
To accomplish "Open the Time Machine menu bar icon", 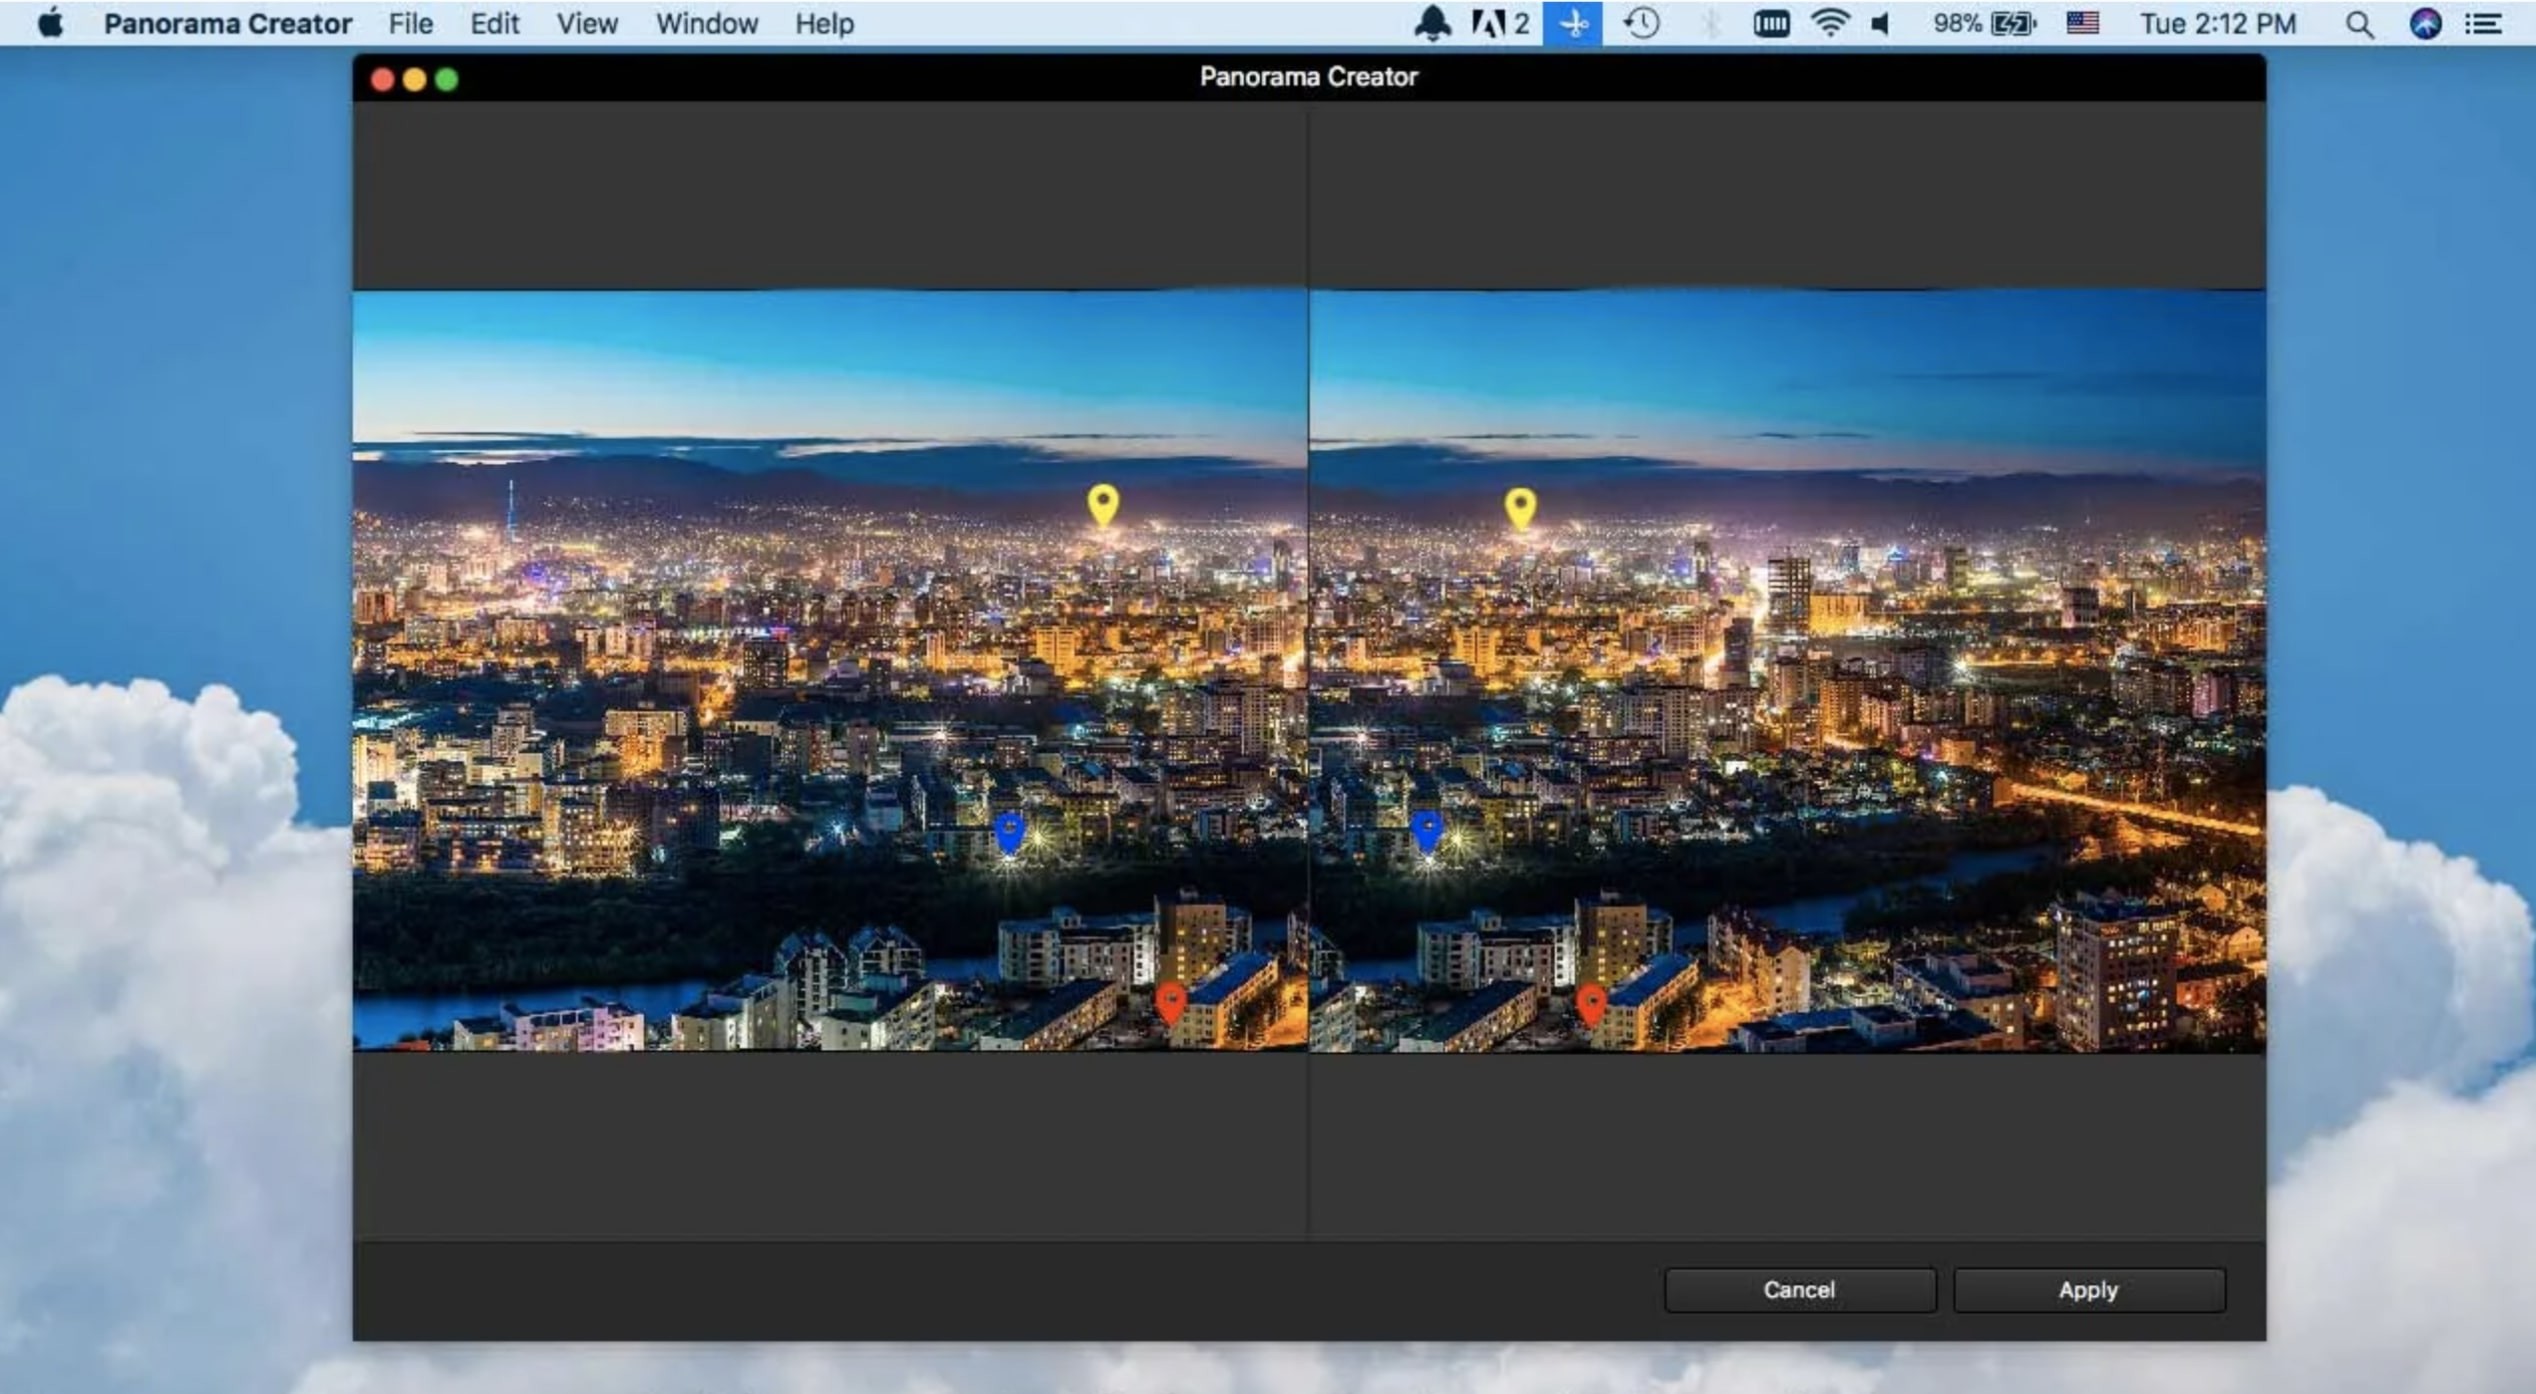I will (x=1641, y=23).
